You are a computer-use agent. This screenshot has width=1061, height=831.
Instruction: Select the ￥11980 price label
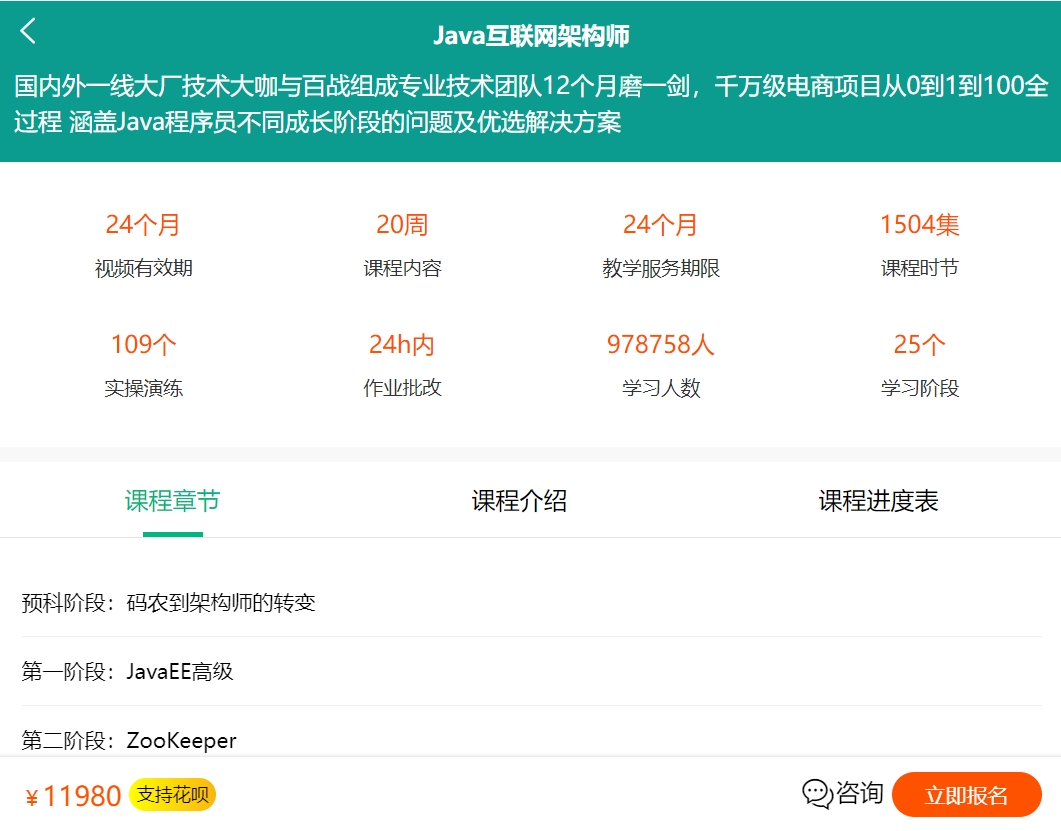coord(65,795)
